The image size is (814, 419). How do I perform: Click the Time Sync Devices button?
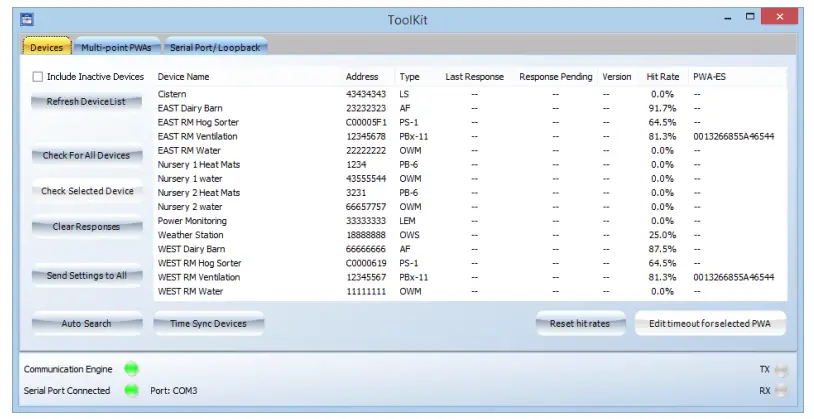pos(208,324)
